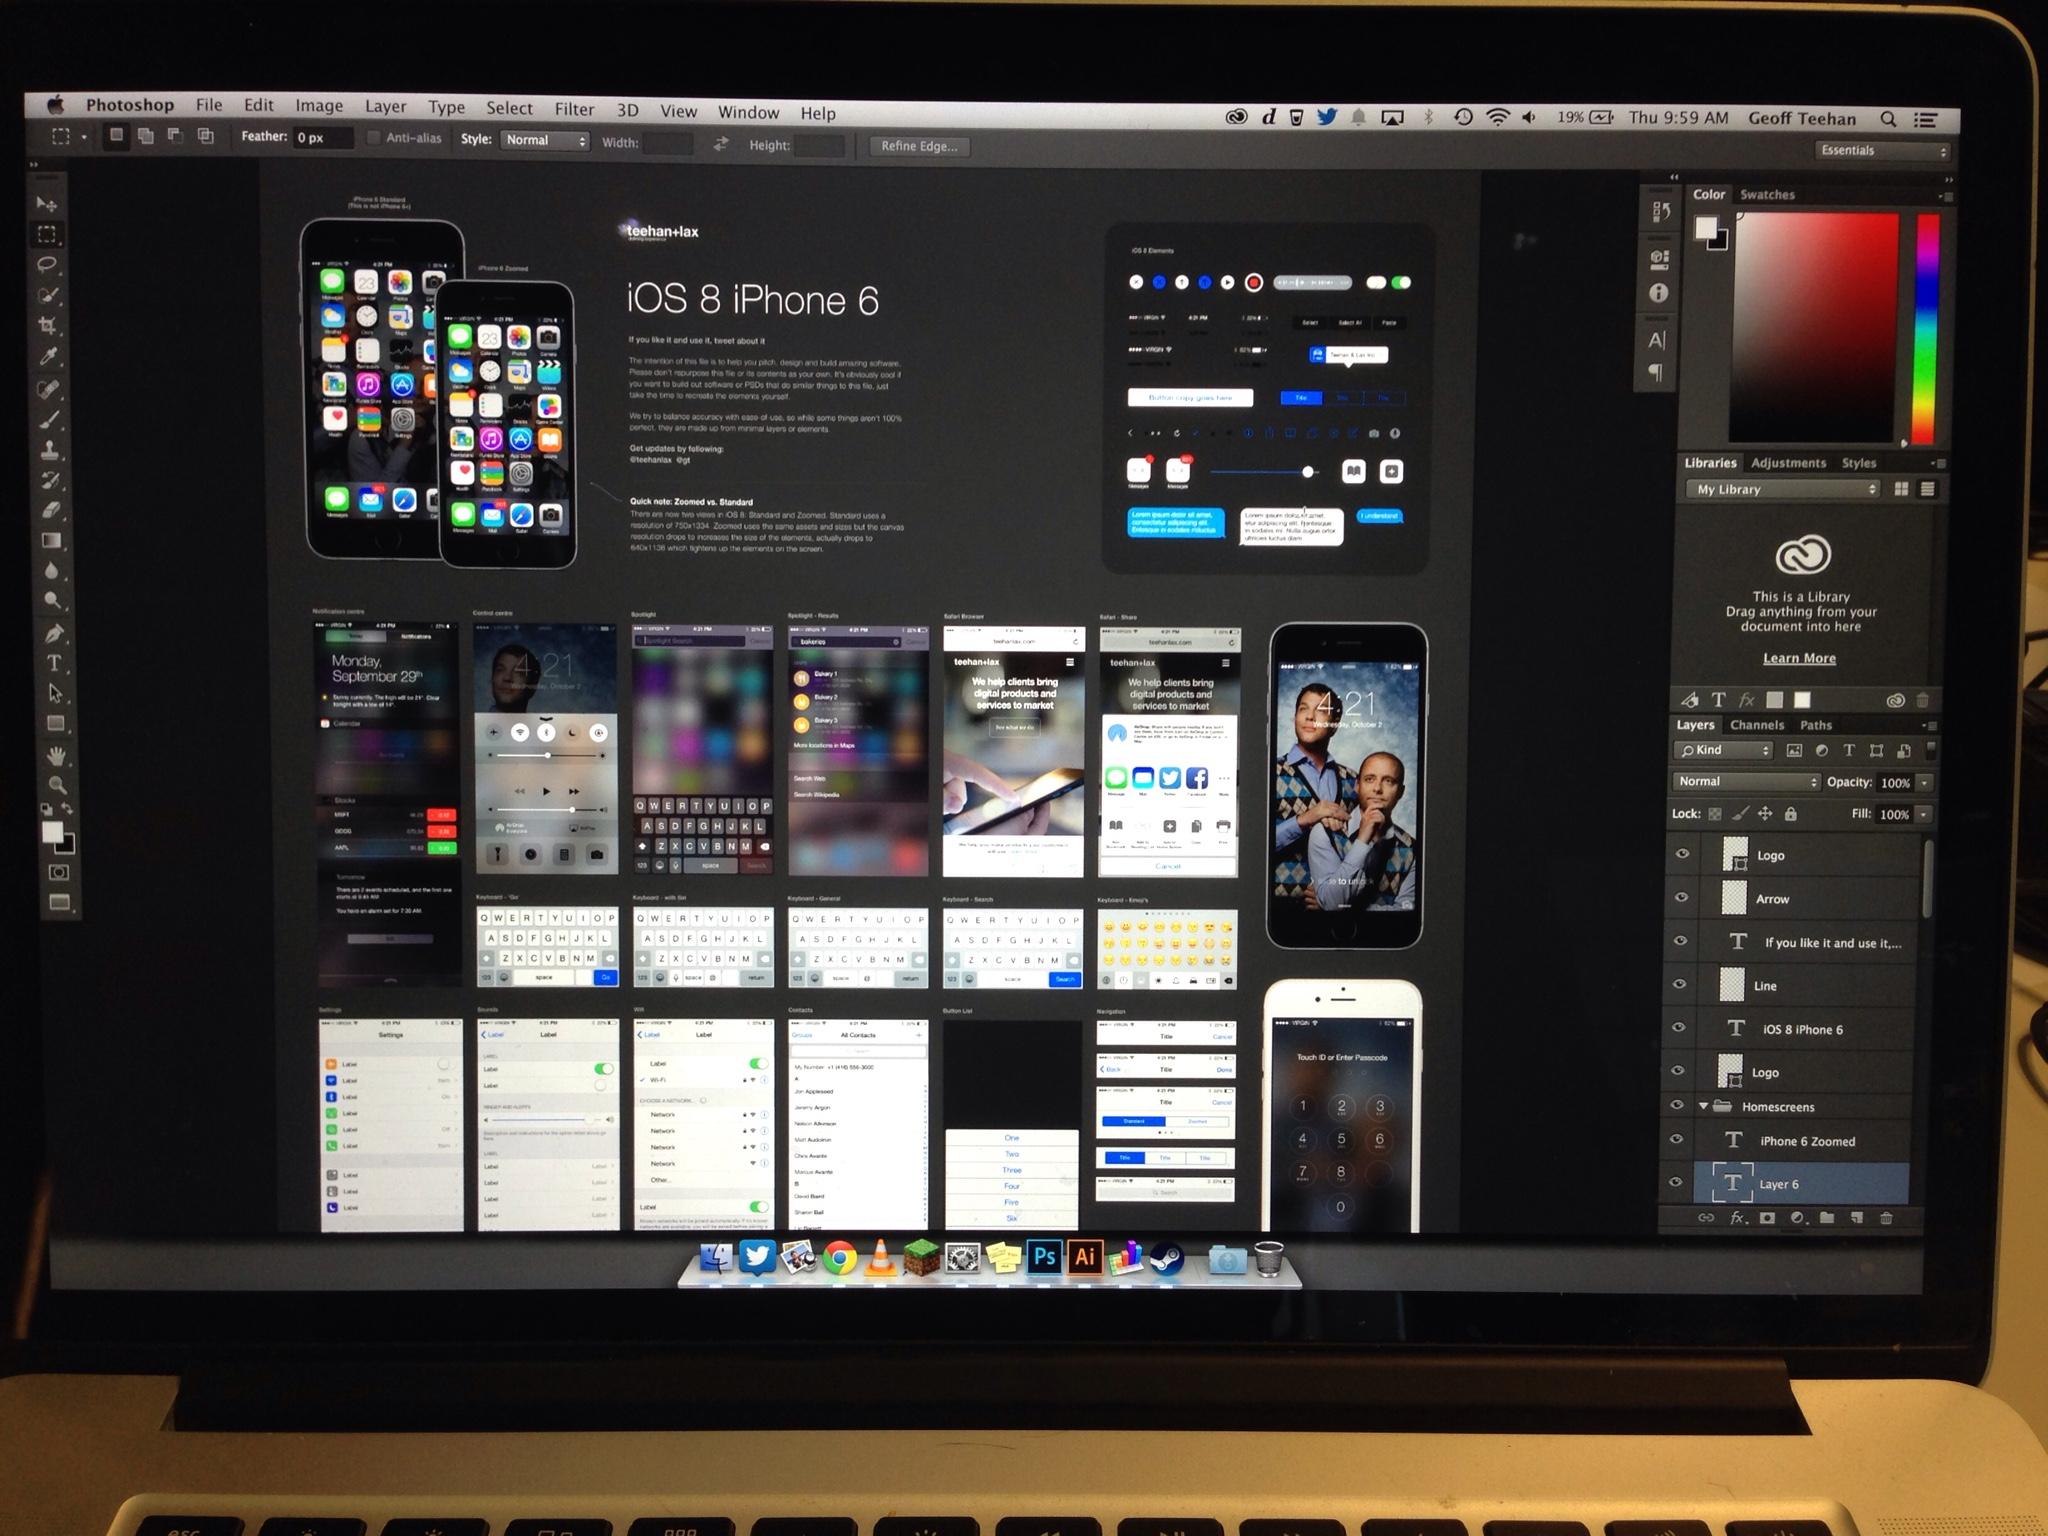This screenshot has height=1536, width=2048.
Task: Select the Crop tool
Action: [x=46, y=326]
